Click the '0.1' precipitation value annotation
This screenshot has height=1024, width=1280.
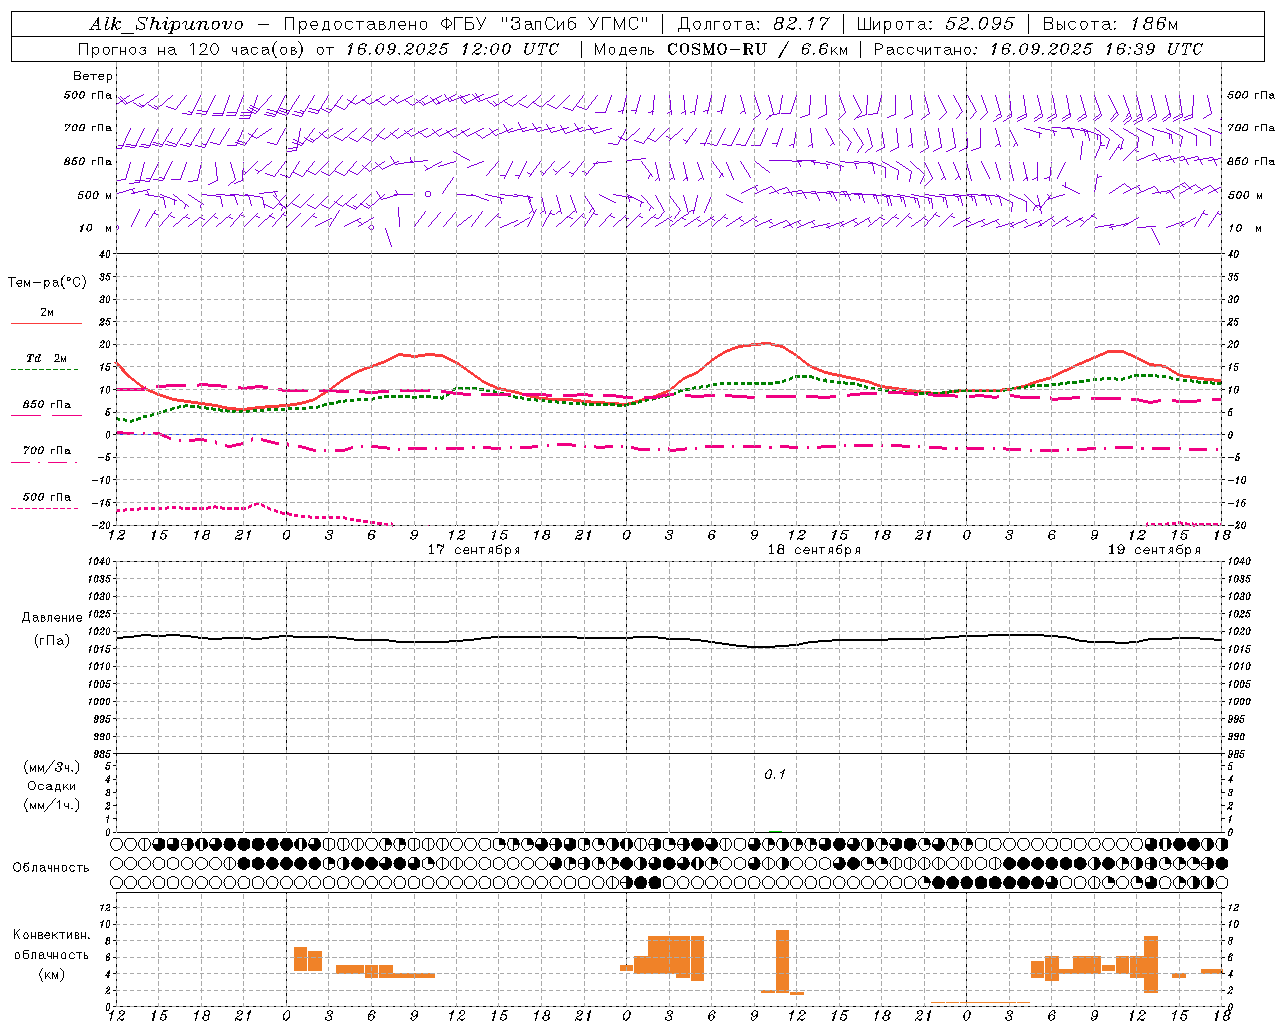pos(775,775)
